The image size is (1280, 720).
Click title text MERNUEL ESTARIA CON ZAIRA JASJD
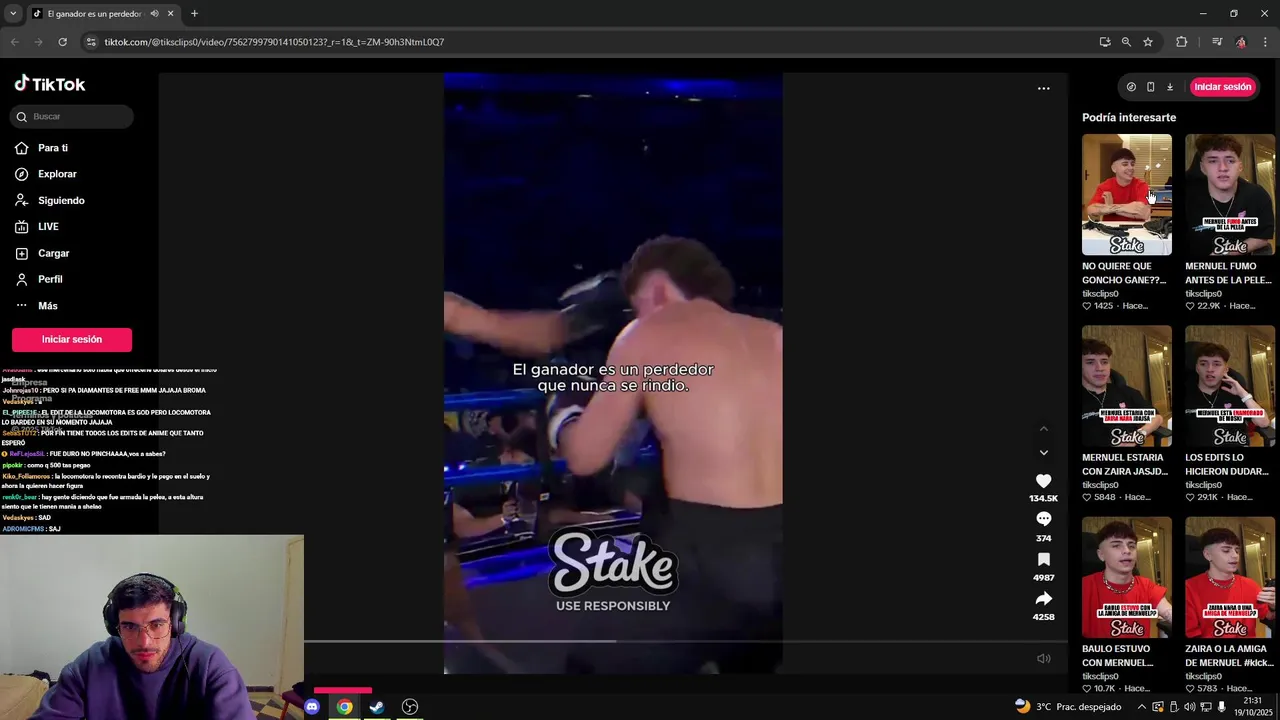click(x=1125, y=464)
